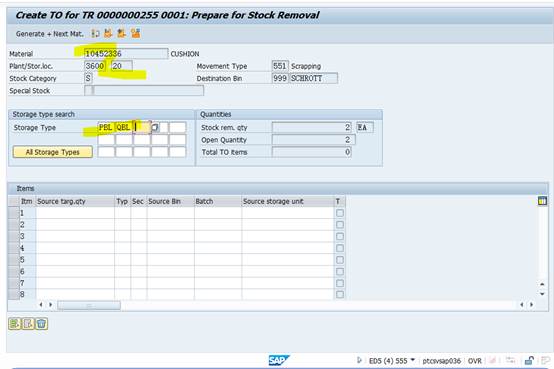Click the Open Quantity value field
Image resolution: width=554 pixels, height=369 pixels.
[x=313, y=140]
